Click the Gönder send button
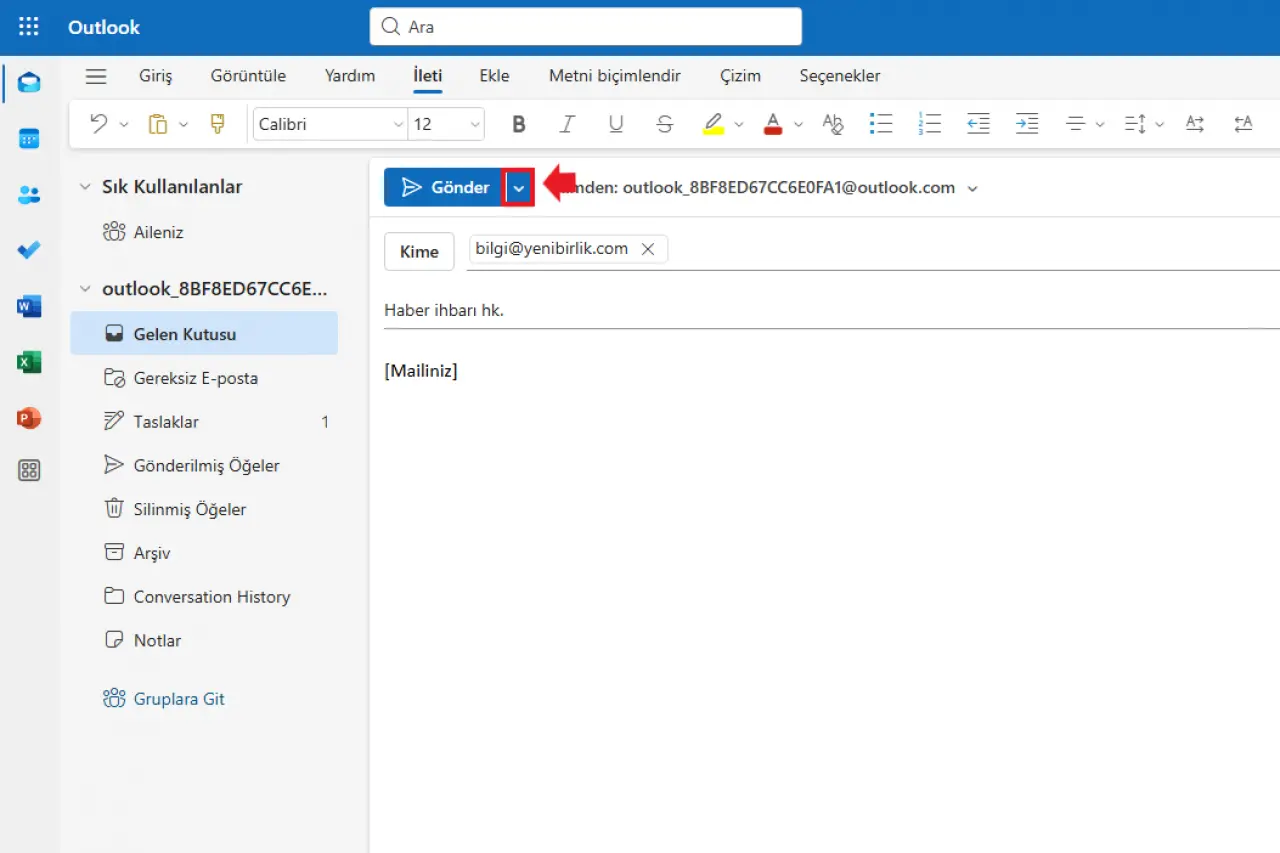The width and height of the screenshot is (1280, 853). pyautogui.click(x=444, y=188)
